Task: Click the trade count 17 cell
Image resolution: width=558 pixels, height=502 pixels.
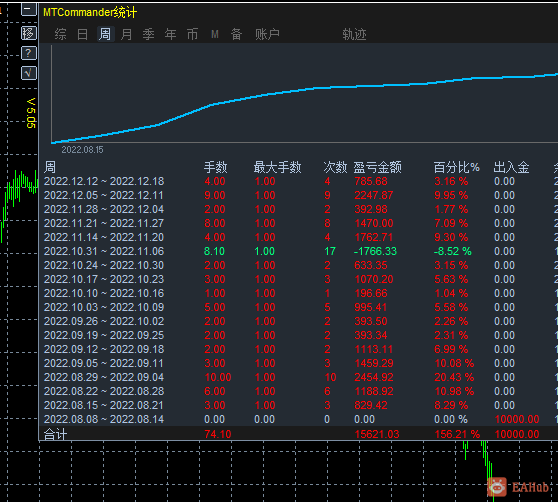Action: tap(330, 251)
